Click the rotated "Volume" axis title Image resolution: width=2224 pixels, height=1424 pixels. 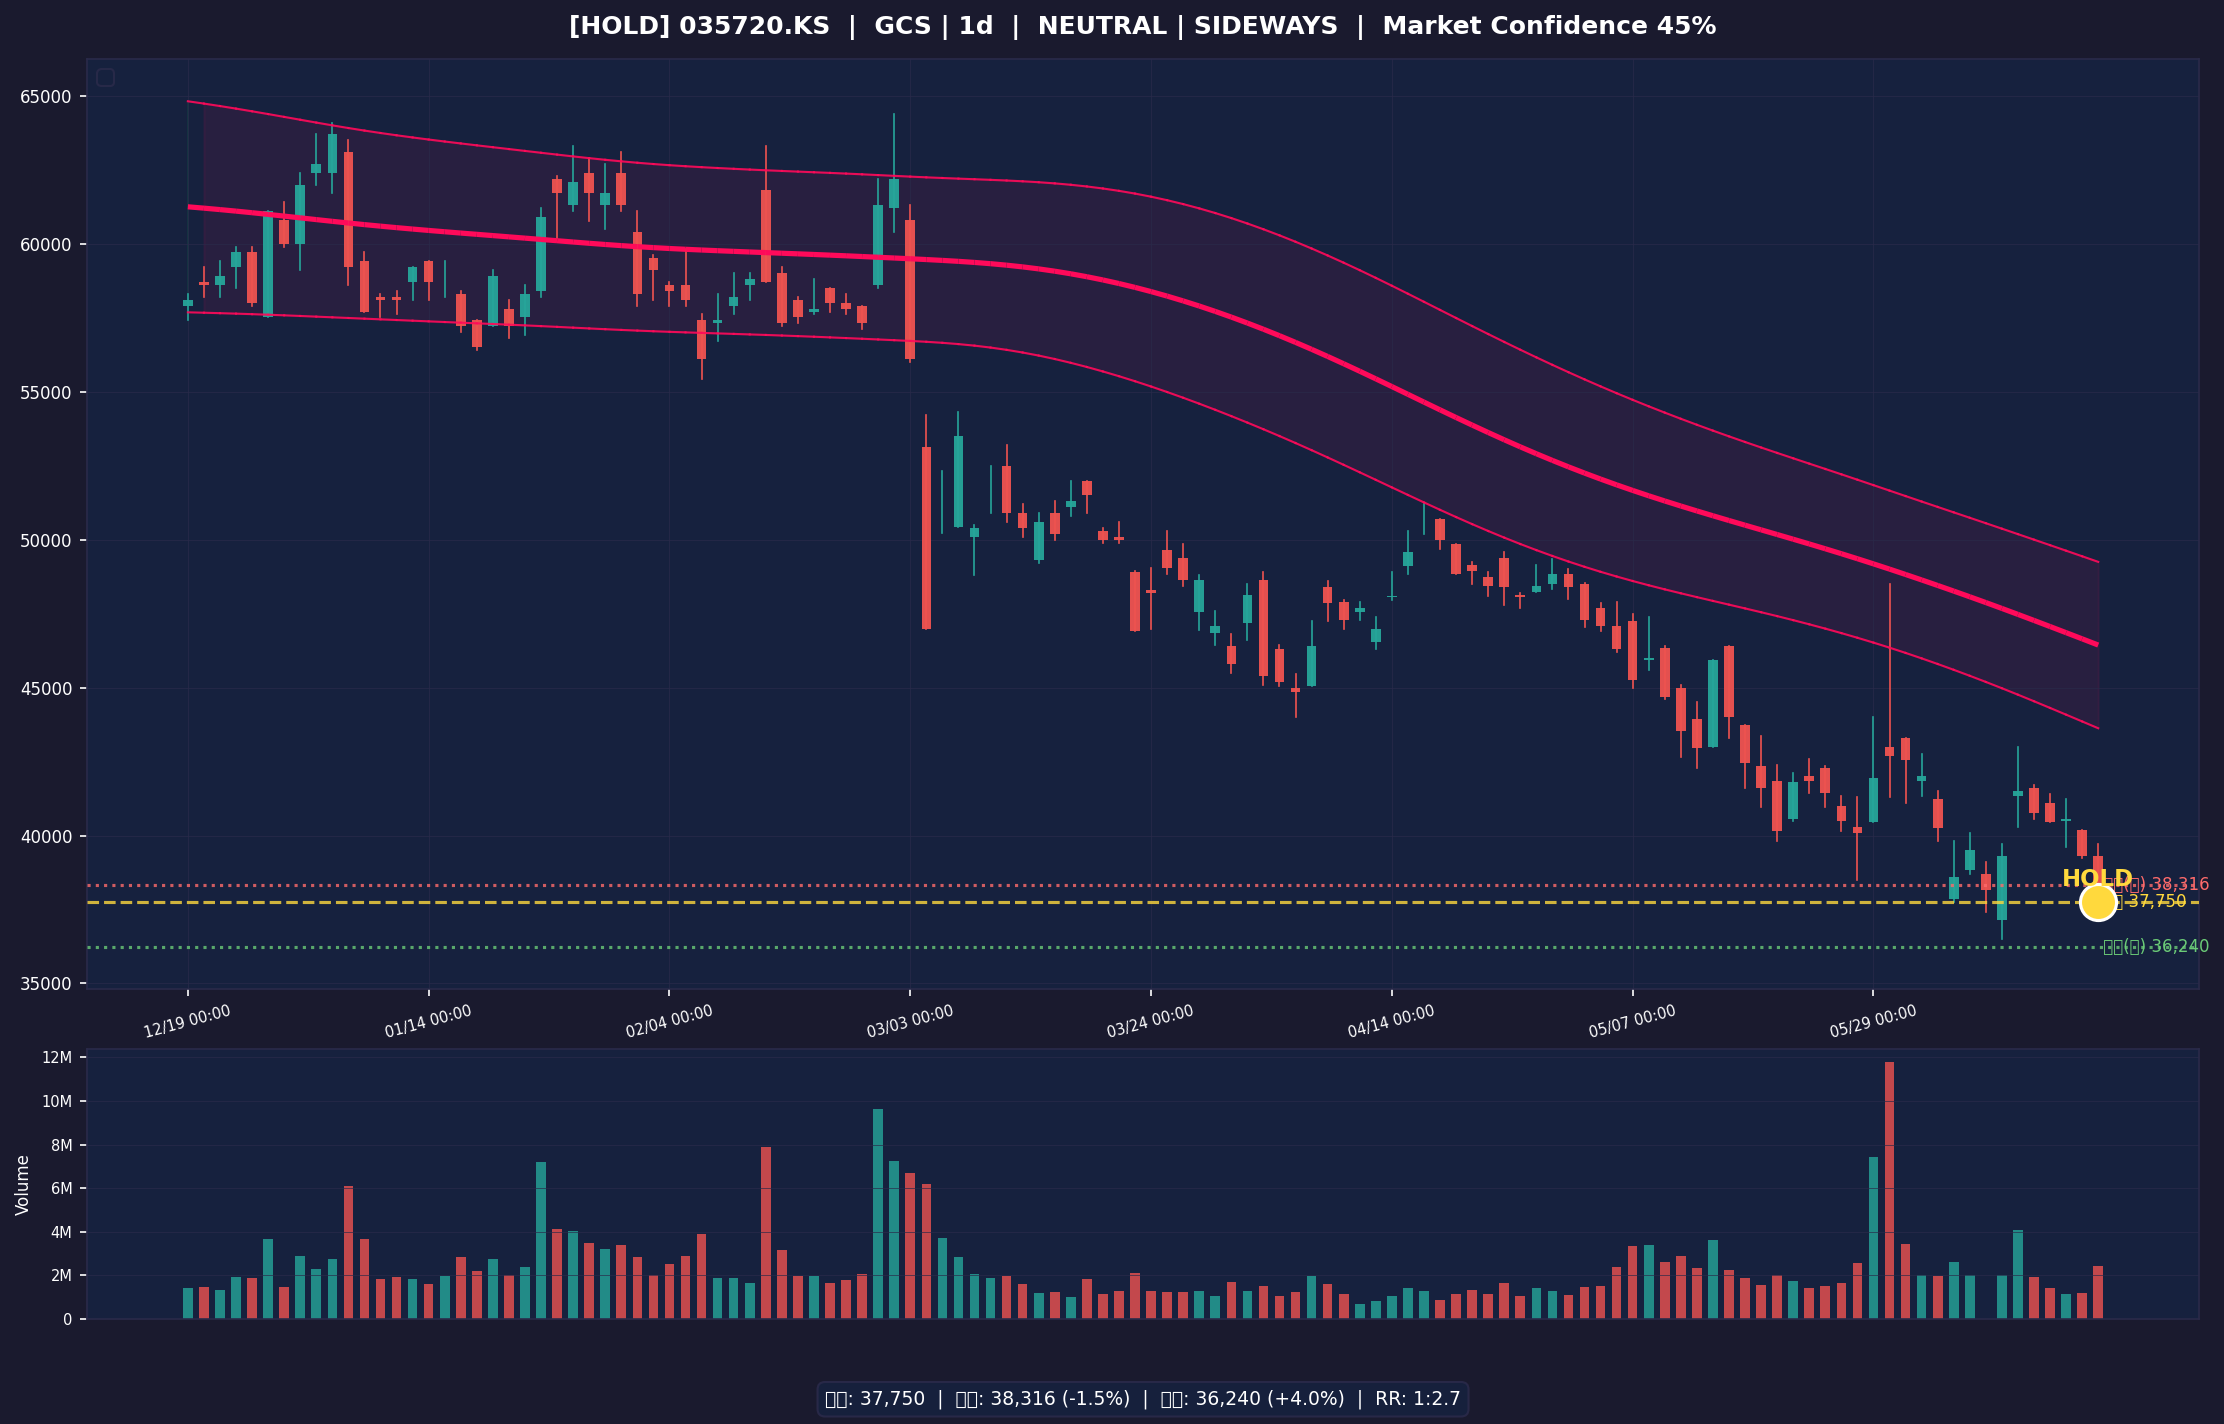23,1185
